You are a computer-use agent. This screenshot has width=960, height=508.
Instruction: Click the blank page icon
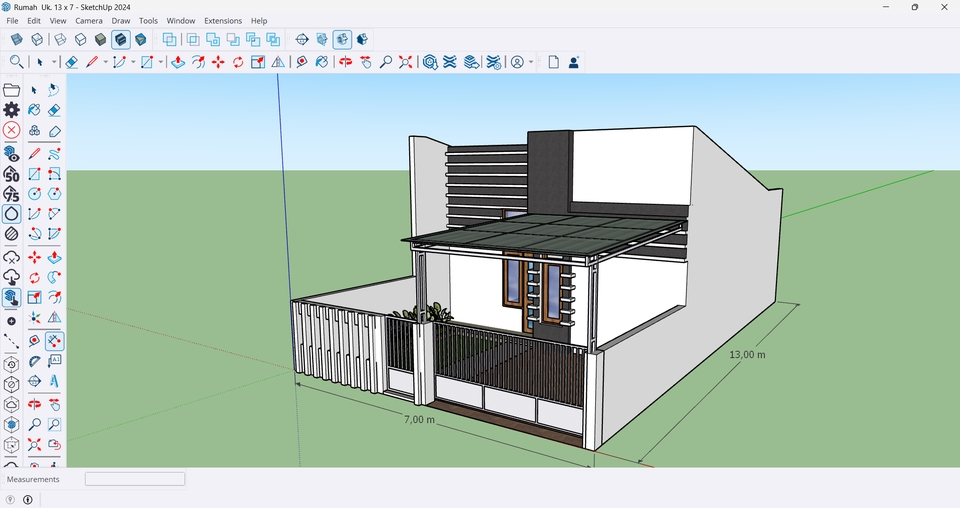click(x=553, y=62)
